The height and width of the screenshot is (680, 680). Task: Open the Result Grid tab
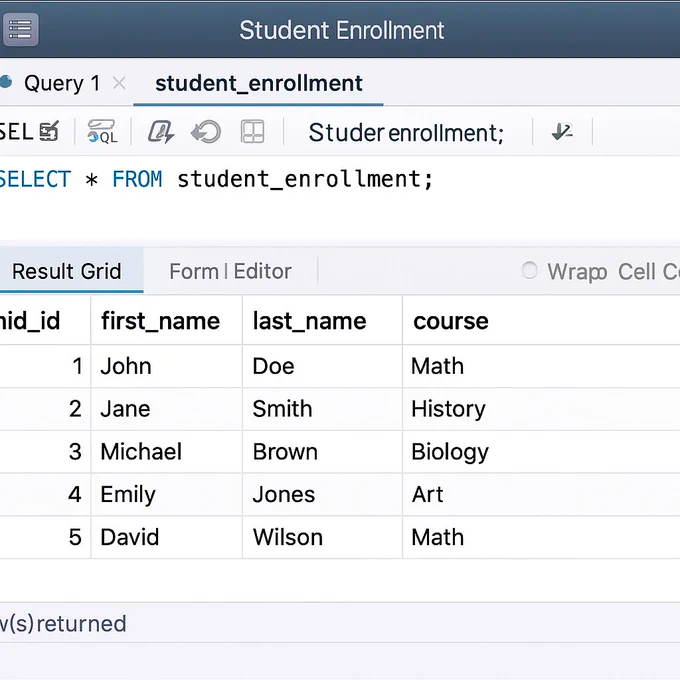[72, 271]
